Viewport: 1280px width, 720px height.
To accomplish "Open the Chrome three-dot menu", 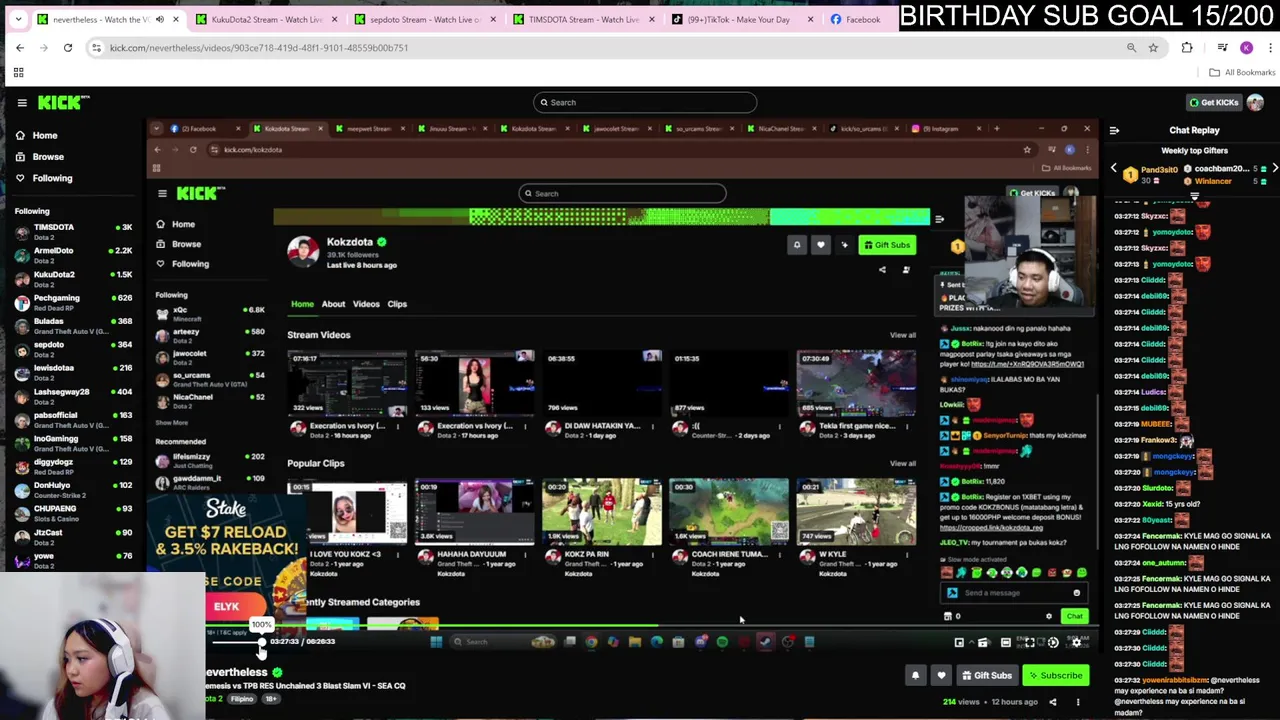I will click(x=1269, y=48).
